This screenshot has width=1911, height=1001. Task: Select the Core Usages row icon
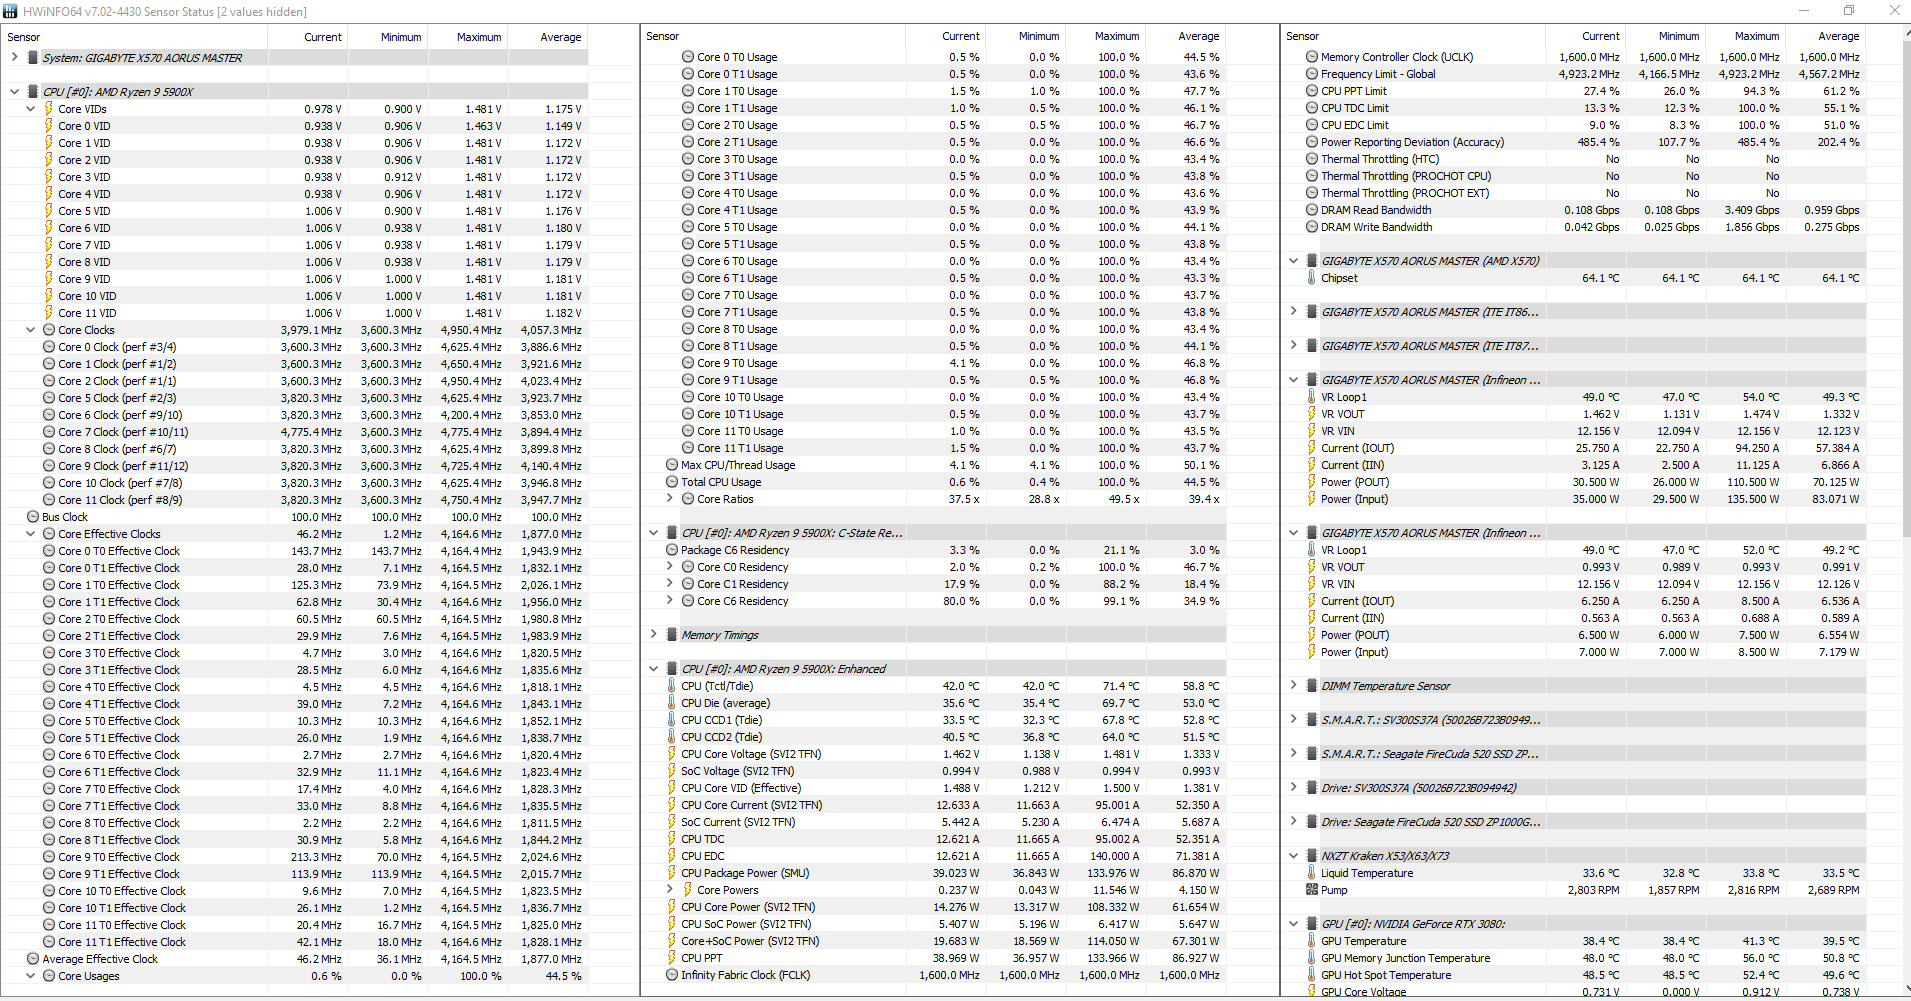[49, 976]
